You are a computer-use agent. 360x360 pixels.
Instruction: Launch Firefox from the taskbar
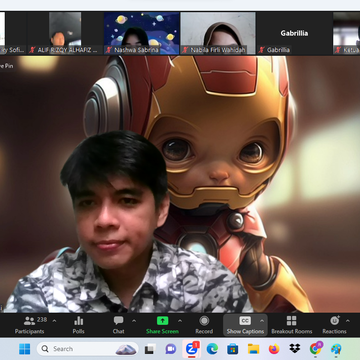[274, 349]
